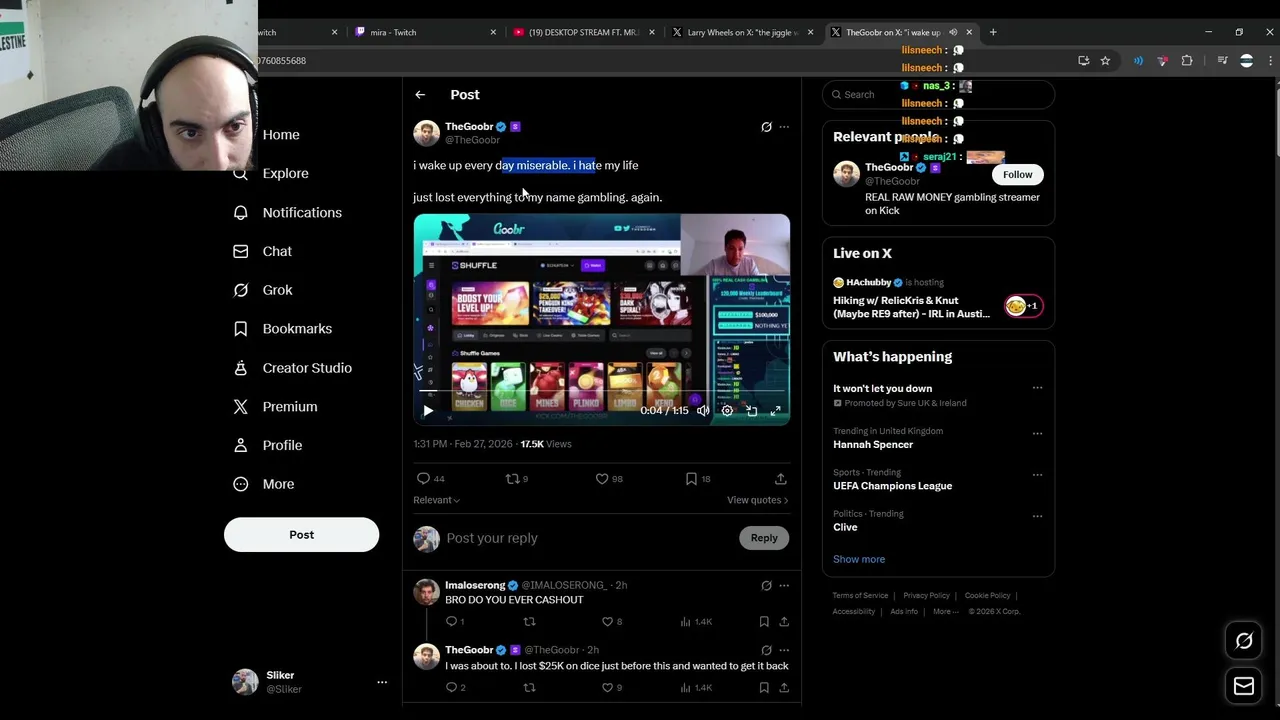Image resolution: width=1280 pixels, height=720 pixels.
Task: Expand video to fullscreen
Action: point(775,410)
